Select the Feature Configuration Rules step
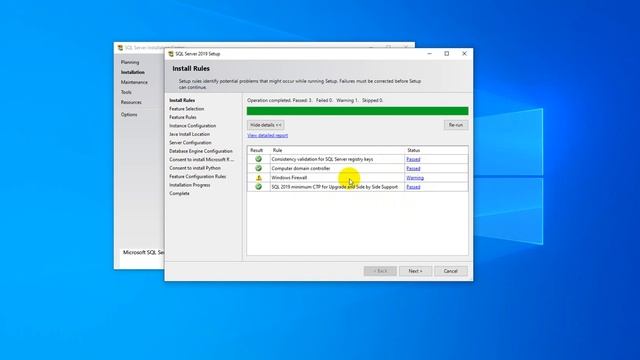 point(198,176)
